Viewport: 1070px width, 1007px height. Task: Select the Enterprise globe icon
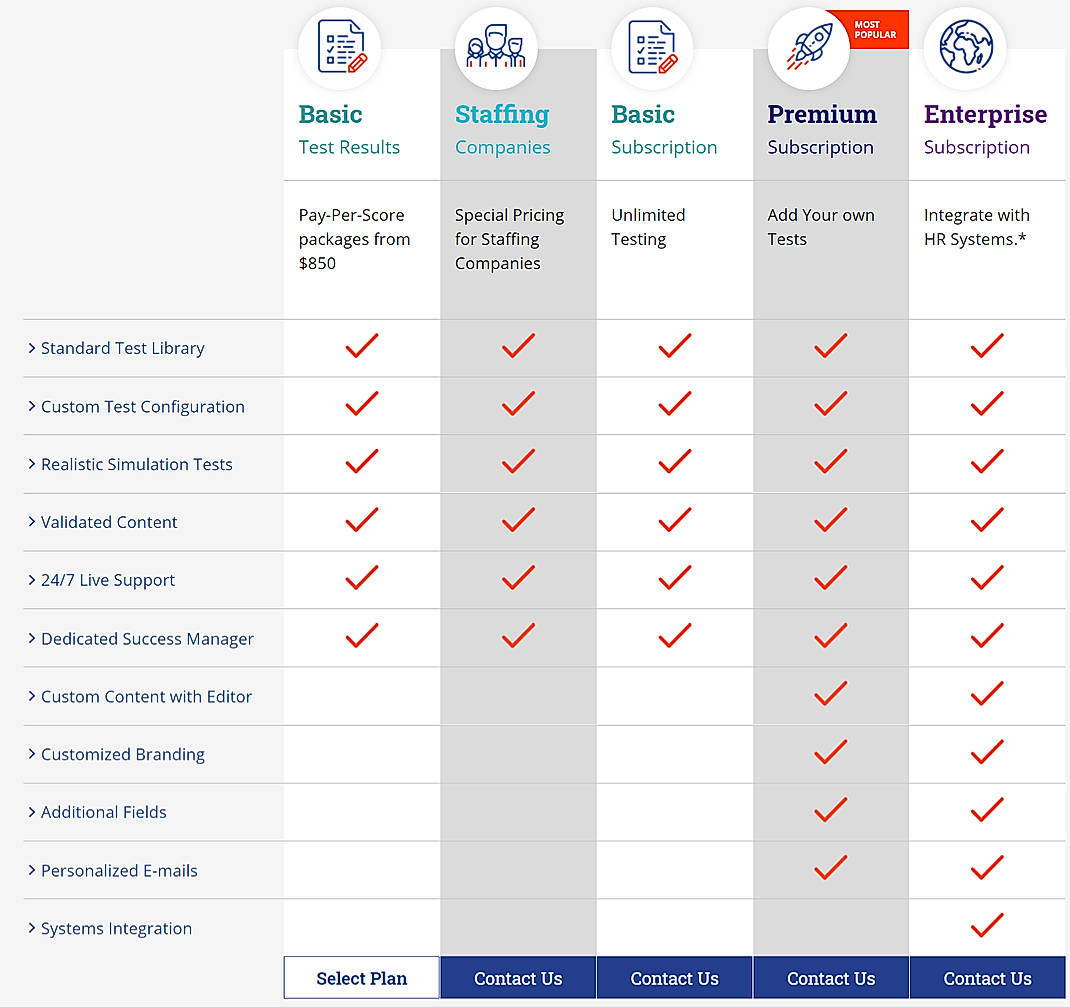pyautogui.click(x=964, y=47)
